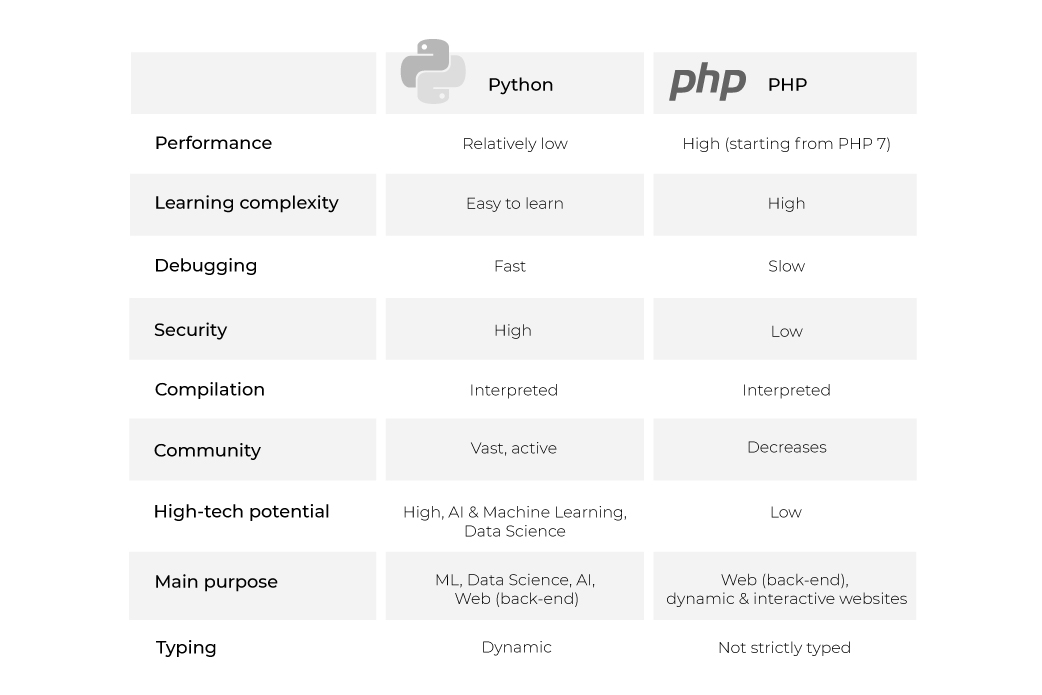Select the Debugging row label
This screenshot has height=695, width=1042.
pyautogui.click(x=205, y=266)
